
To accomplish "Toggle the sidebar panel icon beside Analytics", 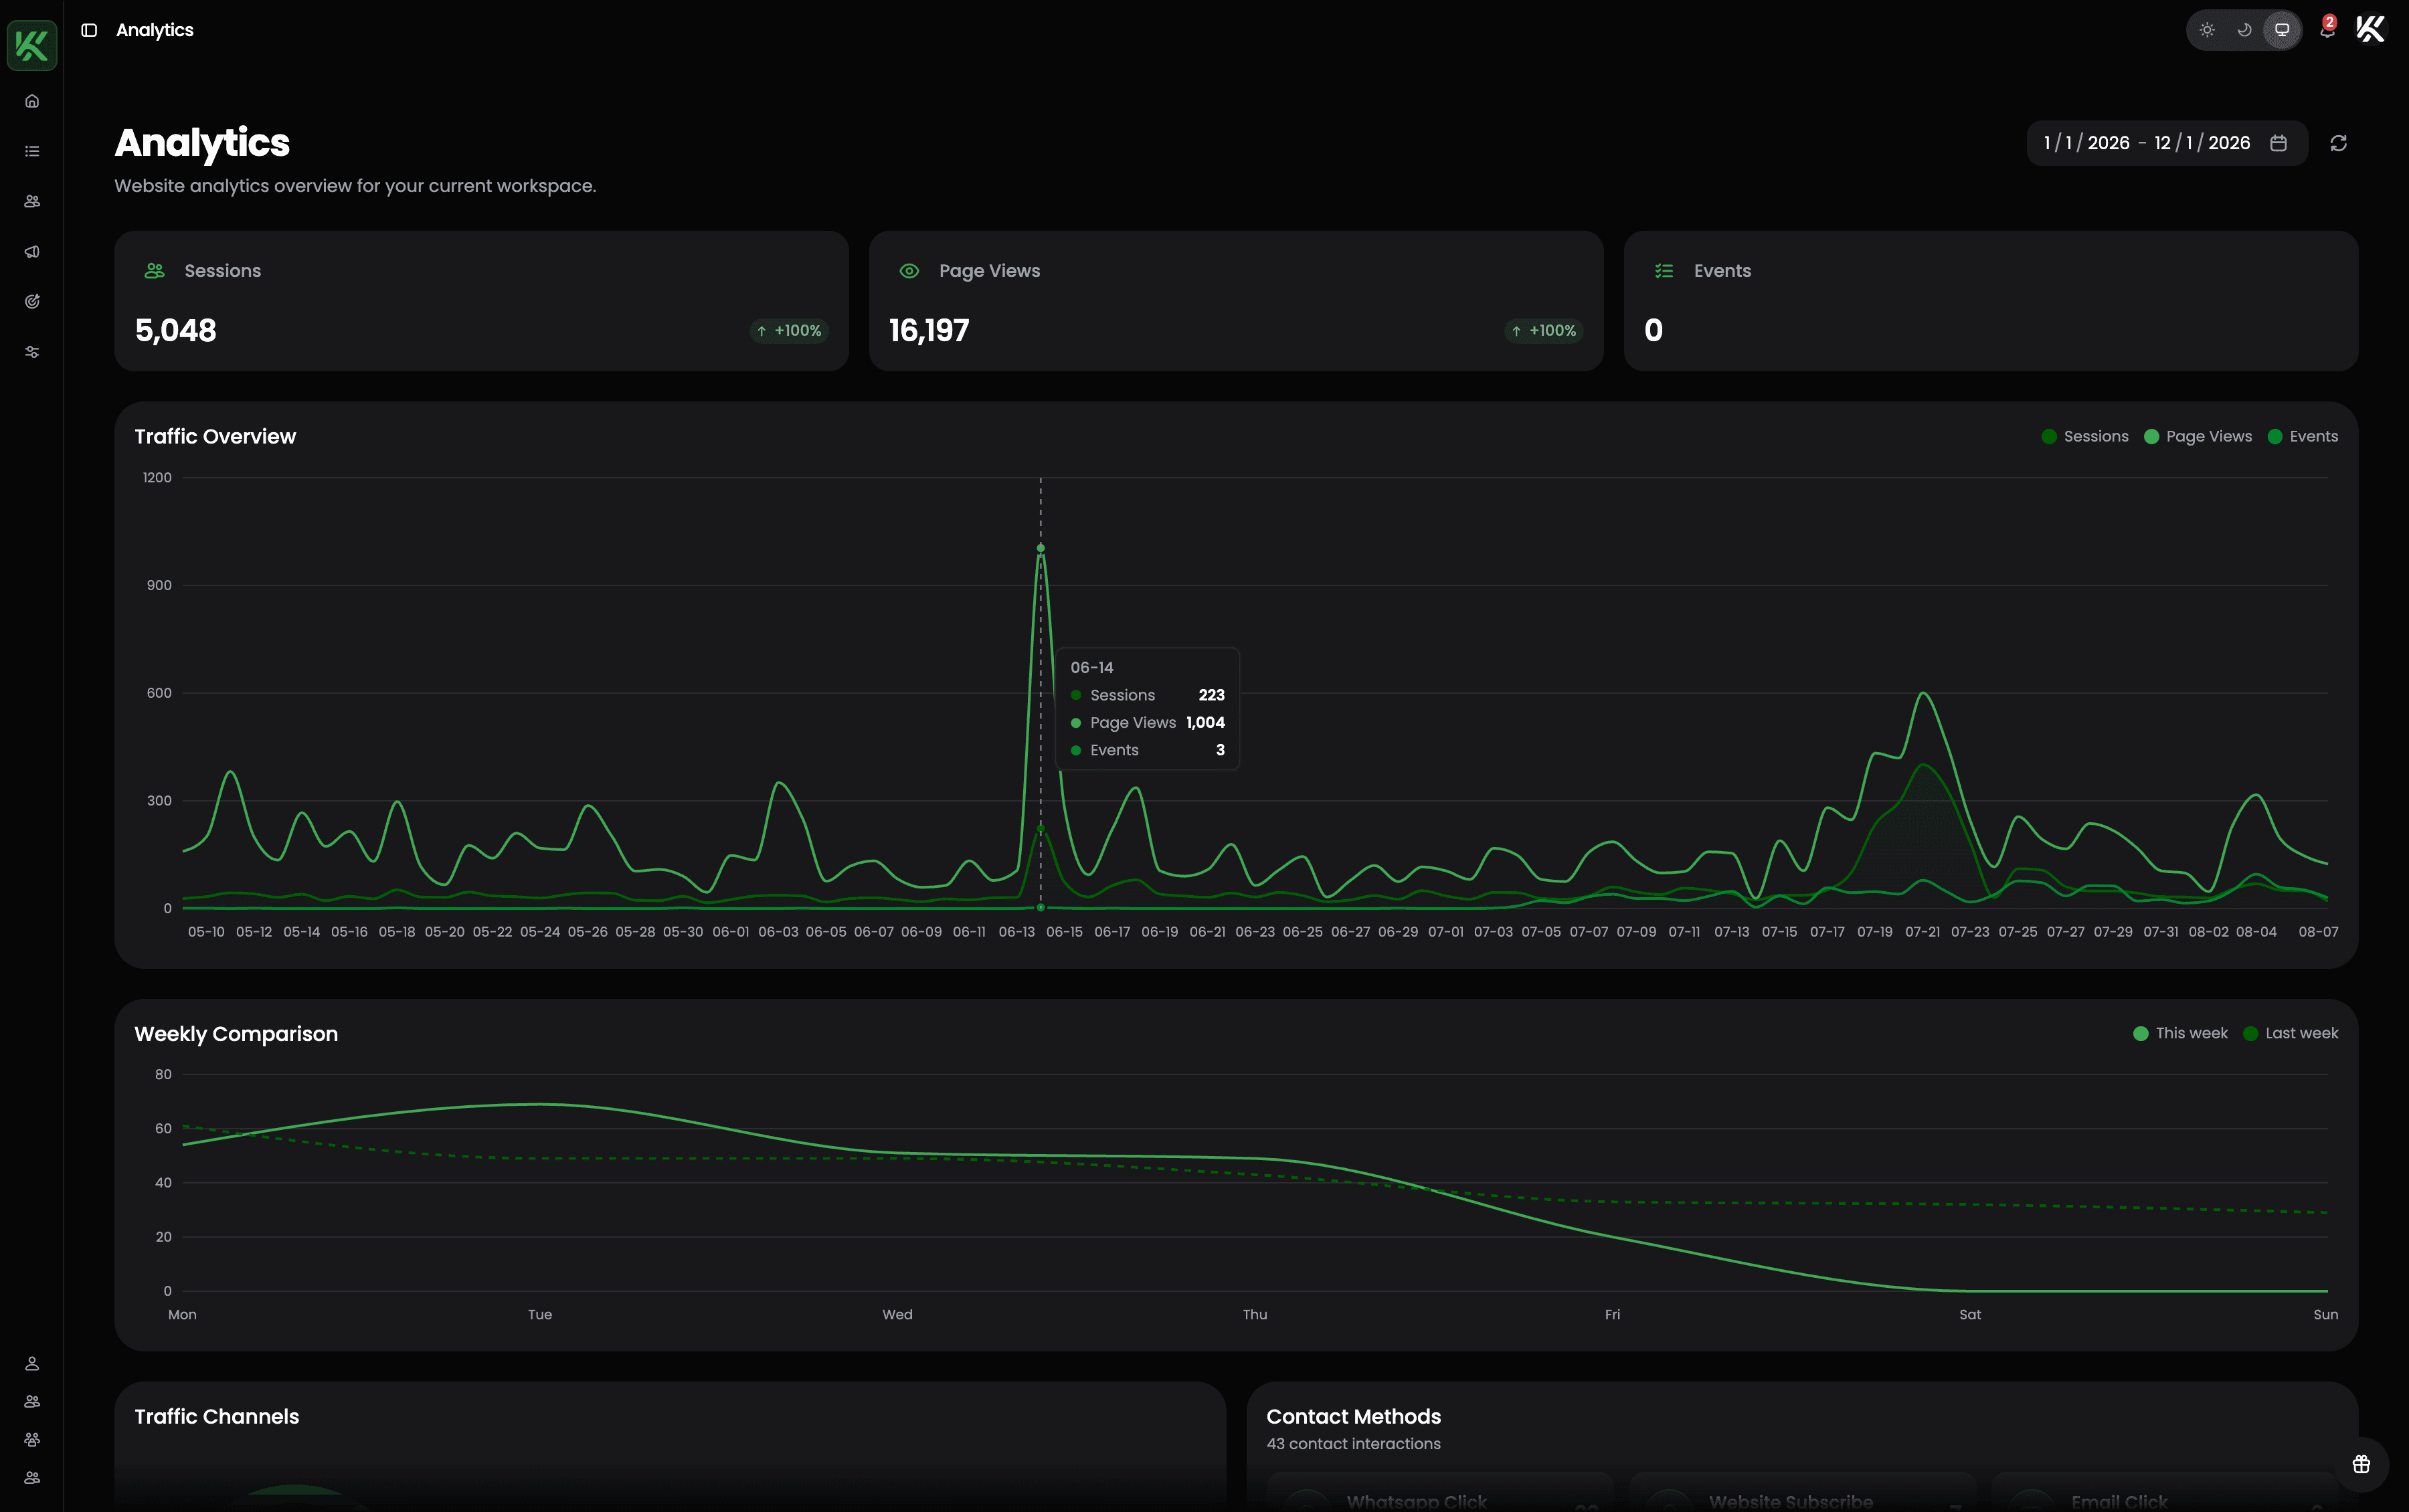I will point(89,30).
